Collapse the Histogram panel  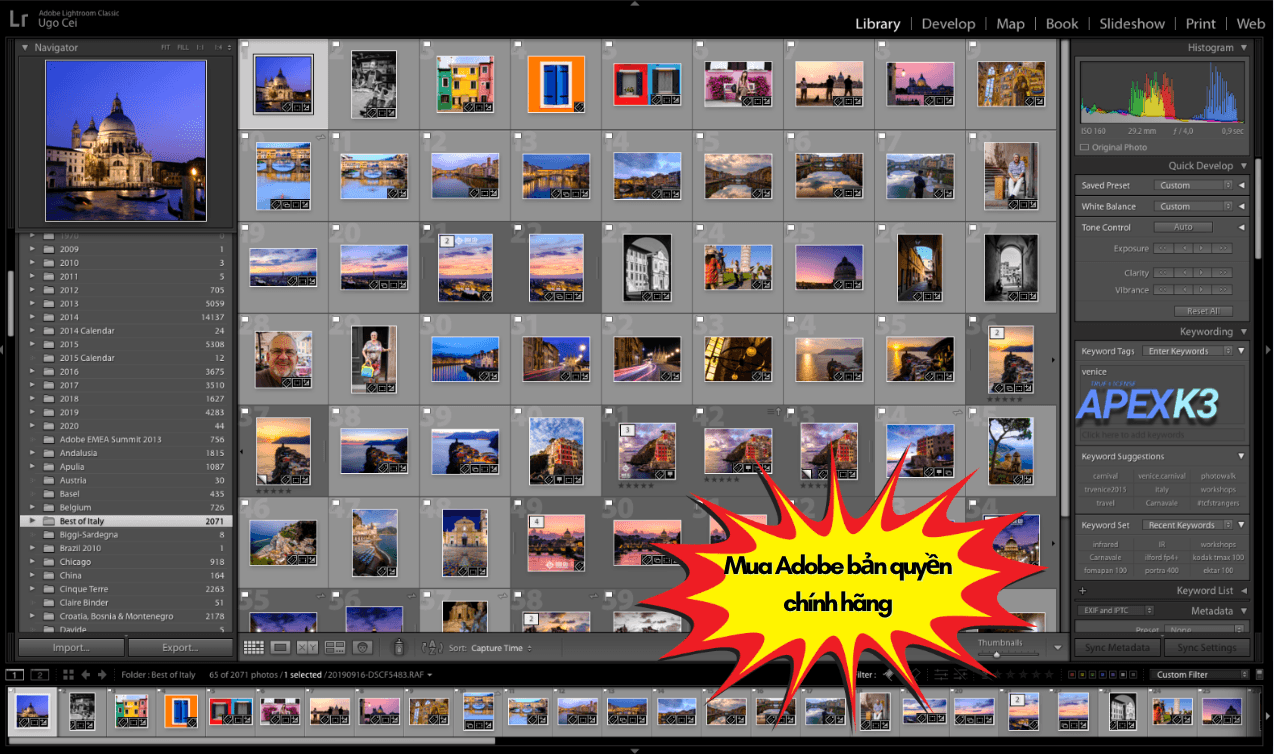click(x=1244, y=48)
